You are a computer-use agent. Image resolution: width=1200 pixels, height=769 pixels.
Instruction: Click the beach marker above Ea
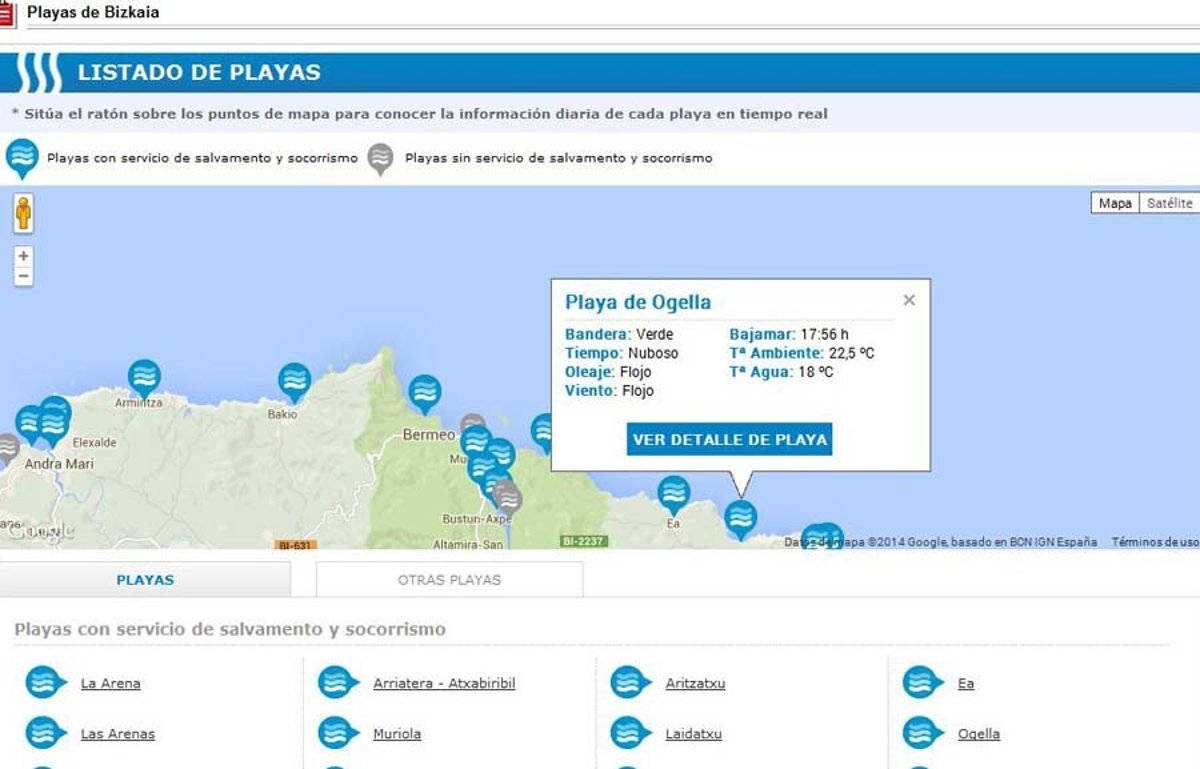click(673, 493)
